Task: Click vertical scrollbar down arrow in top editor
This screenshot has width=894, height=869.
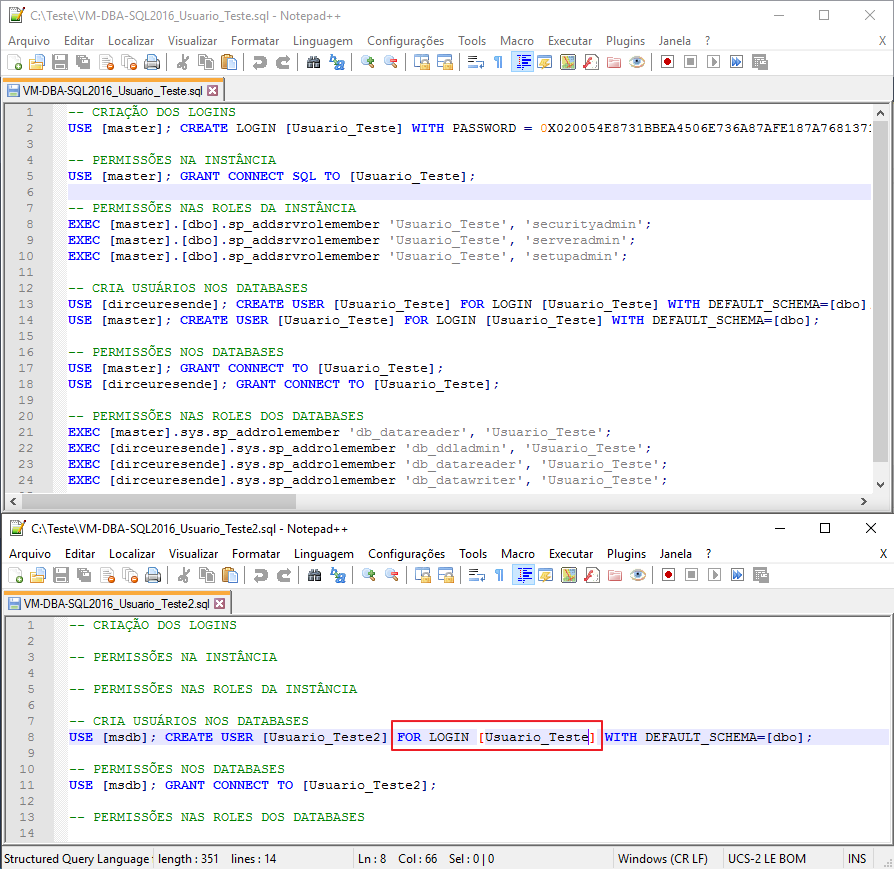Action: [880, 485]
